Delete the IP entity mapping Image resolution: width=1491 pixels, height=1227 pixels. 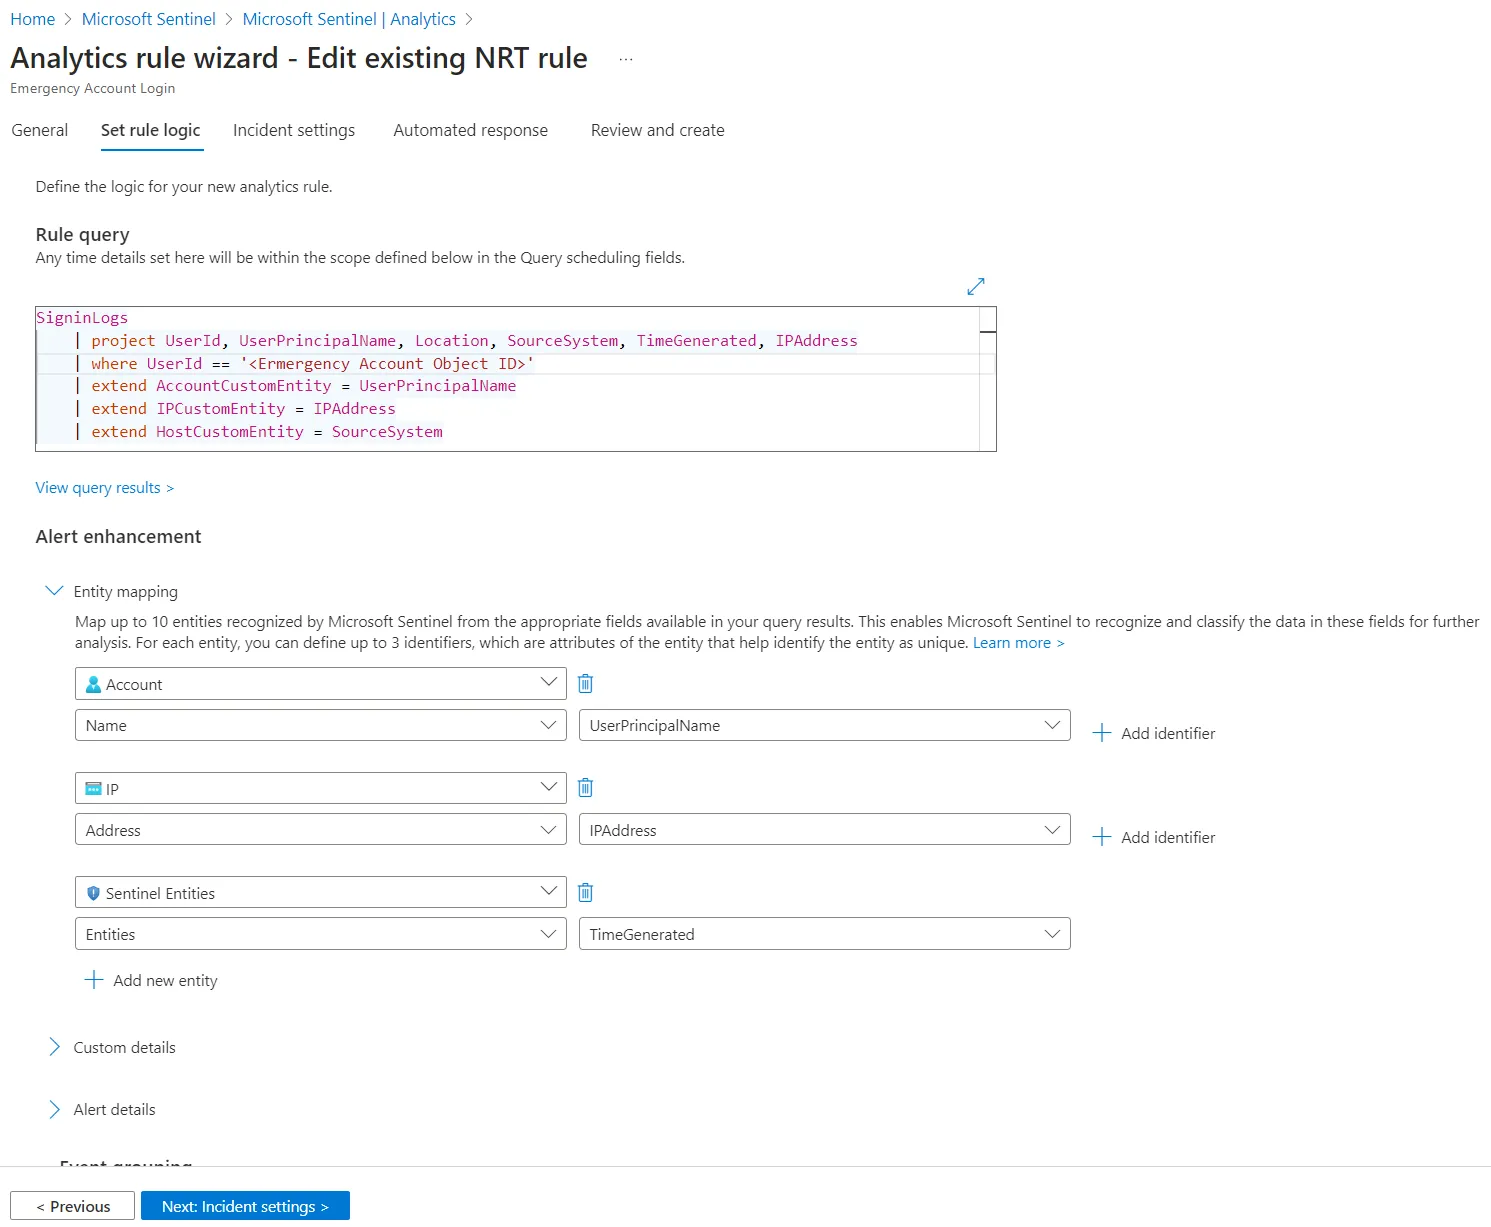(586, 788)
